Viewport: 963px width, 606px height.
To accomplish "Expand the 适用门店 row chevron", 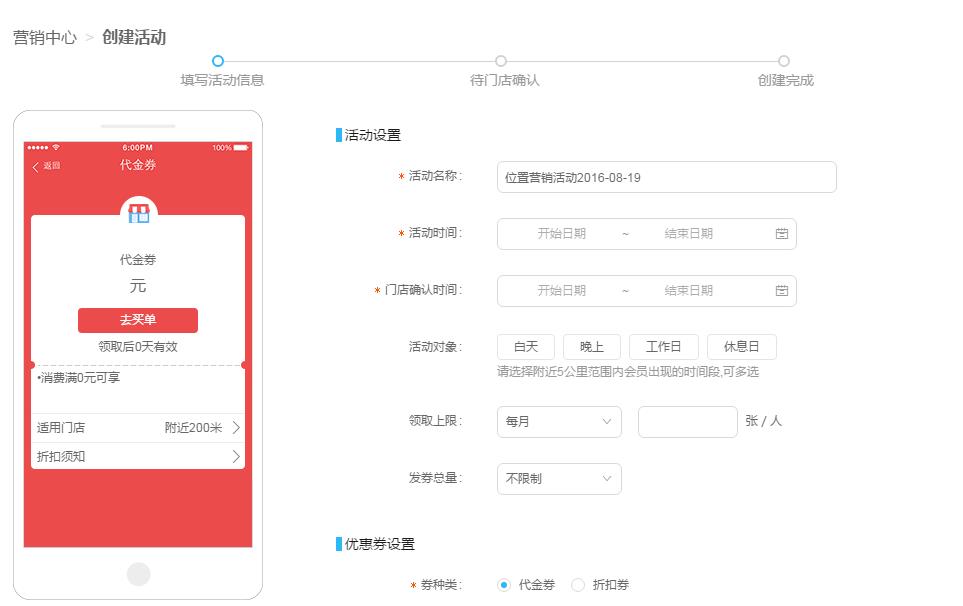I will click(236, 428).
